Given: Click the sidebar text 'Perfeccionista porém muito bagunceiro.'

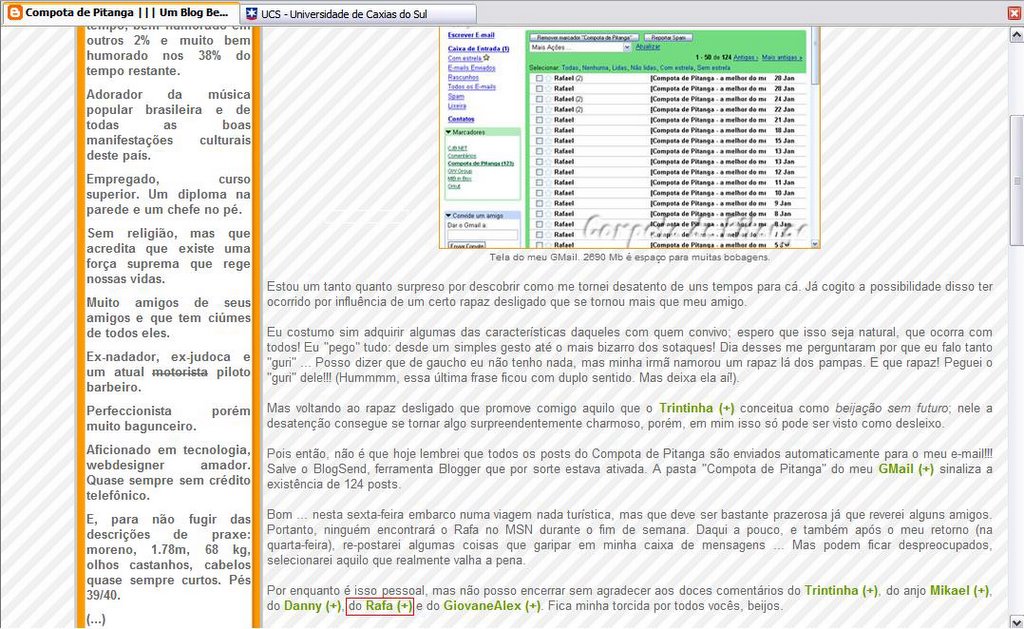Looking at the screenshot, I should point(168,419).
